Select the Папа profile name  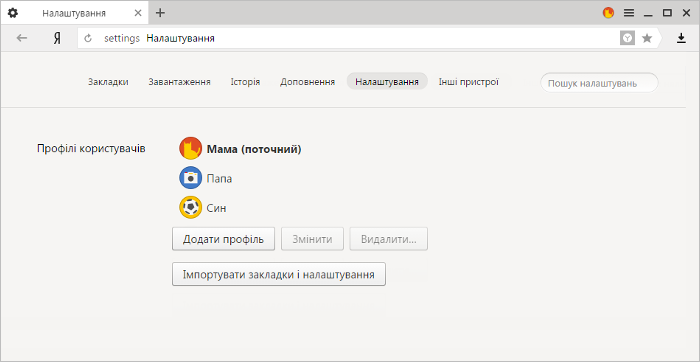point(219,179)
